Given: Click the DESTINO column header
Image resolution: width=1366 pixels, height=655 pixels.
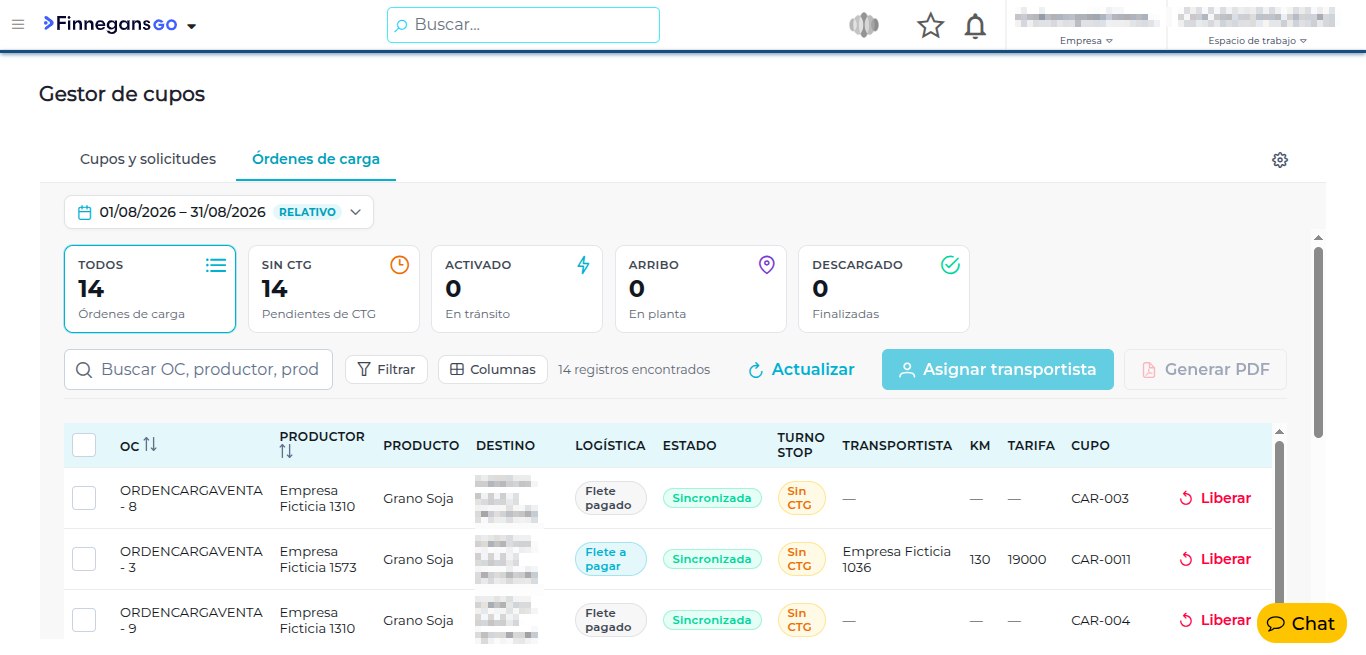Looking at the screenshot, I should [505, 445].
